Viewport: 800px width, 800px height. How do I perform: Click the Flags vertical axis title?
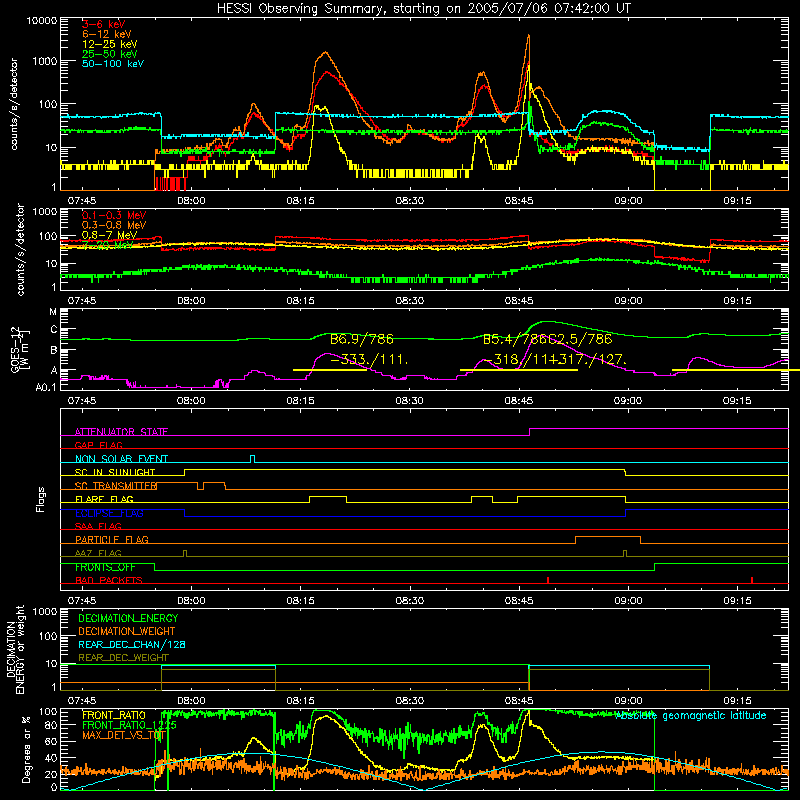[x=40, y=499]
